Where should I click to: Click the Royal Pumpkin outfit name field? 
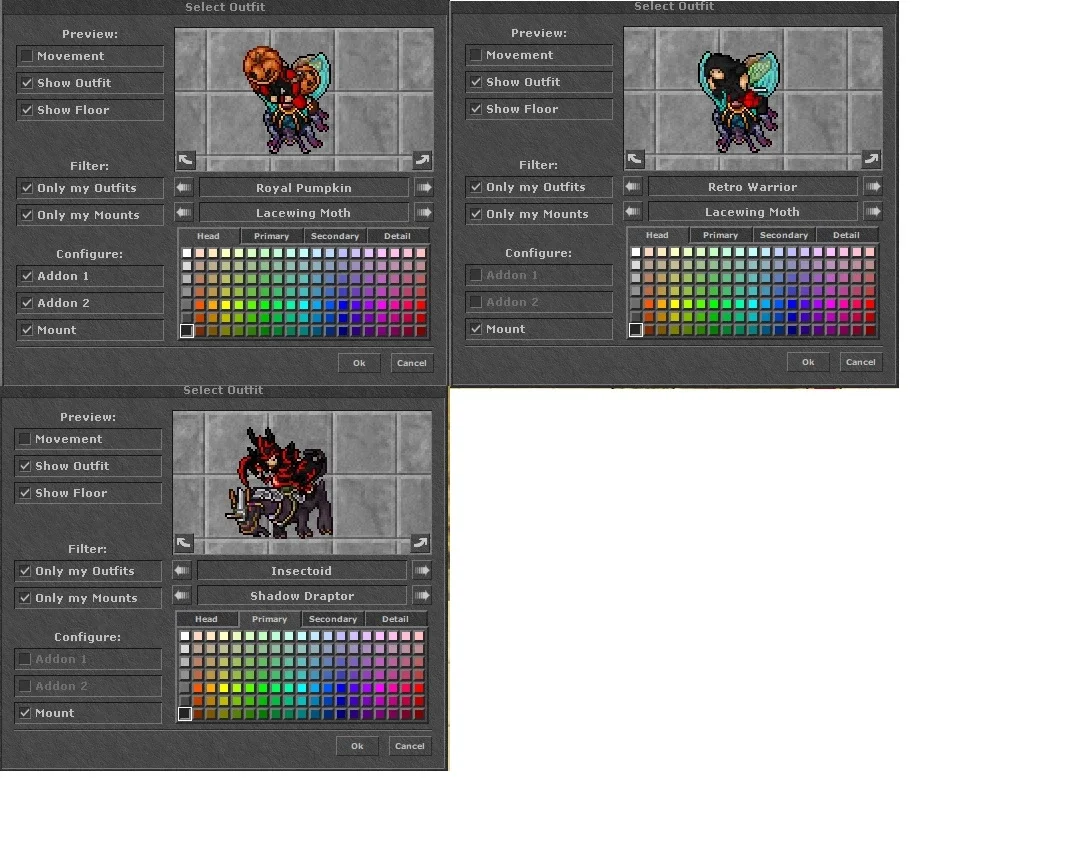[304, 187]
